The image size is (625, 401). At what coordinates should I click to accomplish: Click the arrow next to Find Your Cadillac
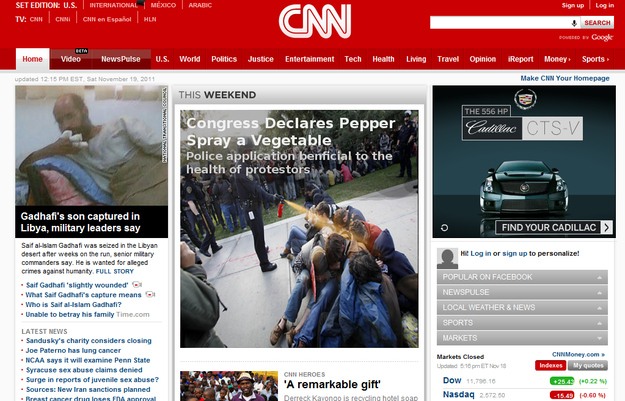[x=607, y=228]
